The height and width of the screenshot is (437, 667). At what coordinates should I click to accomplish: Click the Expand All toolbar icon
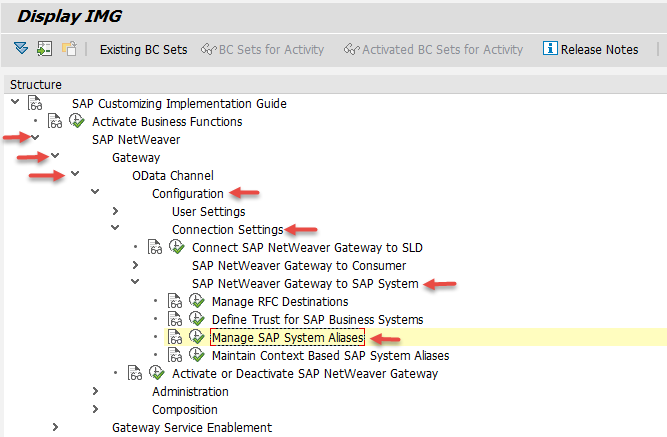(21, 49)
